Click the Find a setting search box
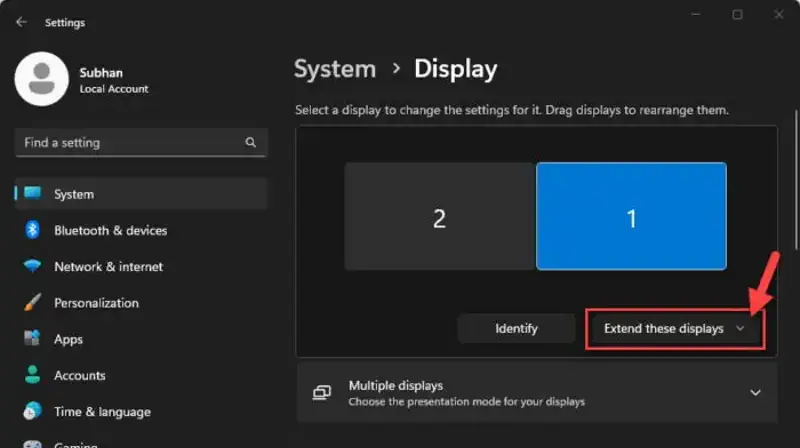The height and width of the screenshot is (448, 800). (141, 142)
